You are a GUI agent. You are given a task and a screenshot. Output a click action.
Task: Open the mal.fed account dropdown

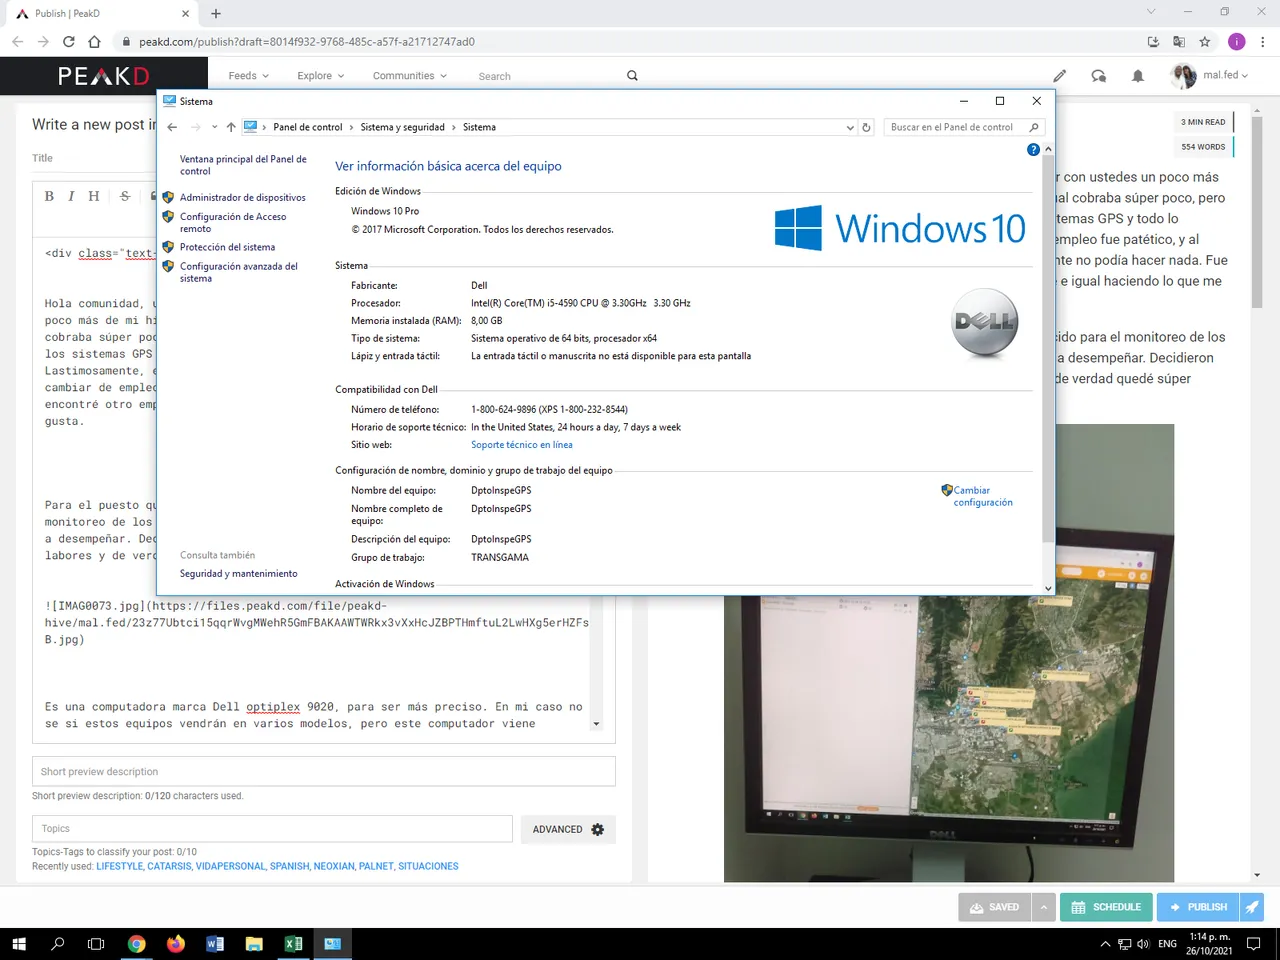[x=1211, y=75]
